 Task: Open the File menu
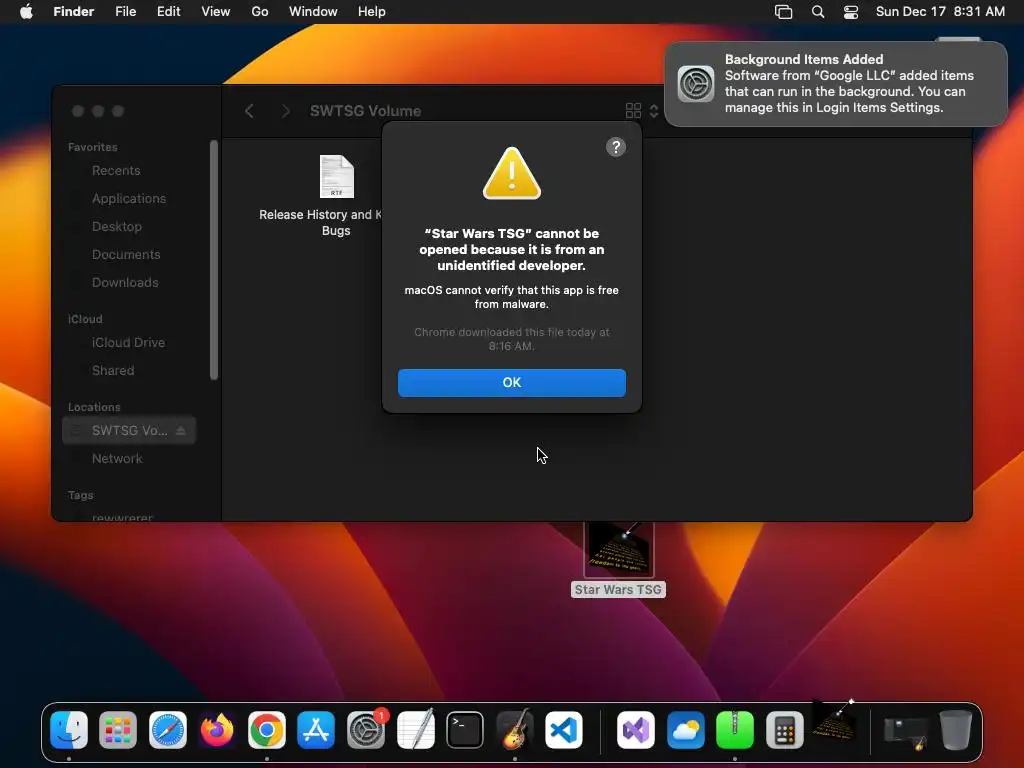[x=125, y=12]
